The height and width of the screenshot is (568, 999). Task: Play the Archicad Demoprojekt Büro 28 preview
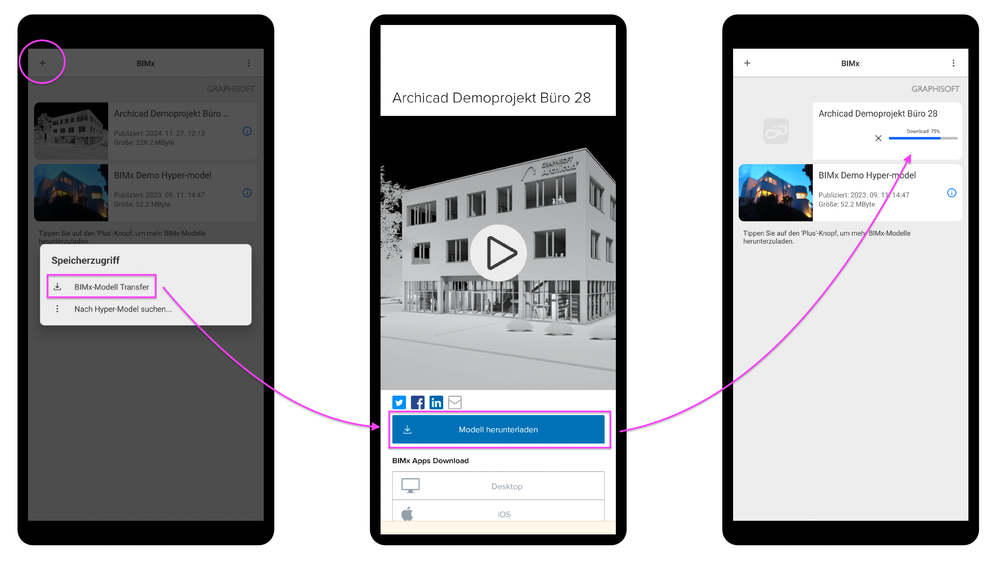point(498,253)
